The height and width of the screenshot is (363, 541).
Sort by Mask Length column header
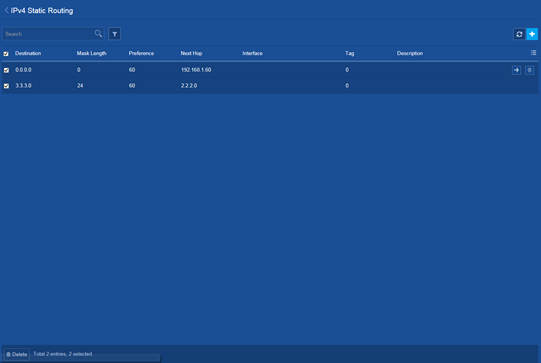click(x=91, y=53)
